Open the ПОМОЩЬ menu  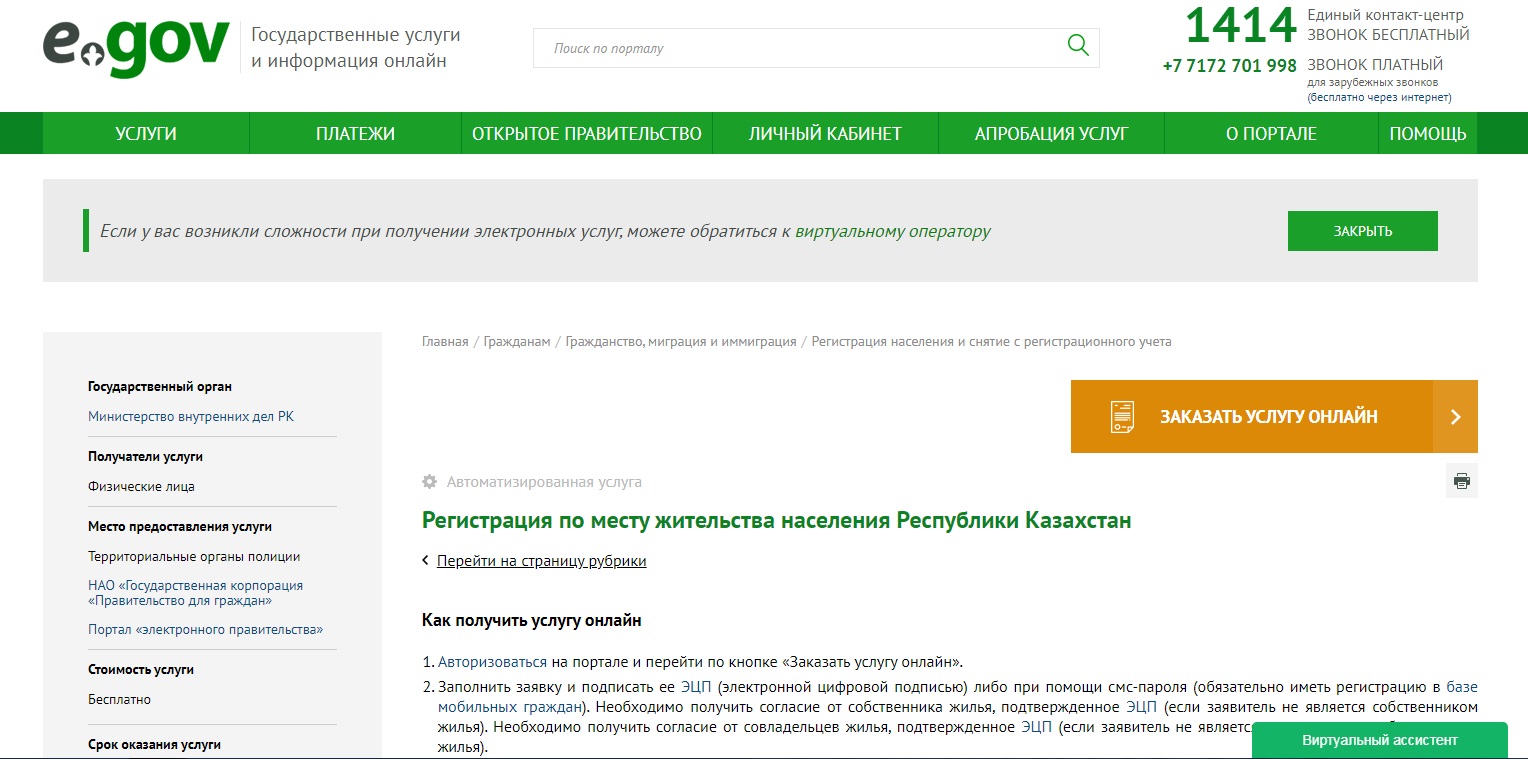point(1428,133)
